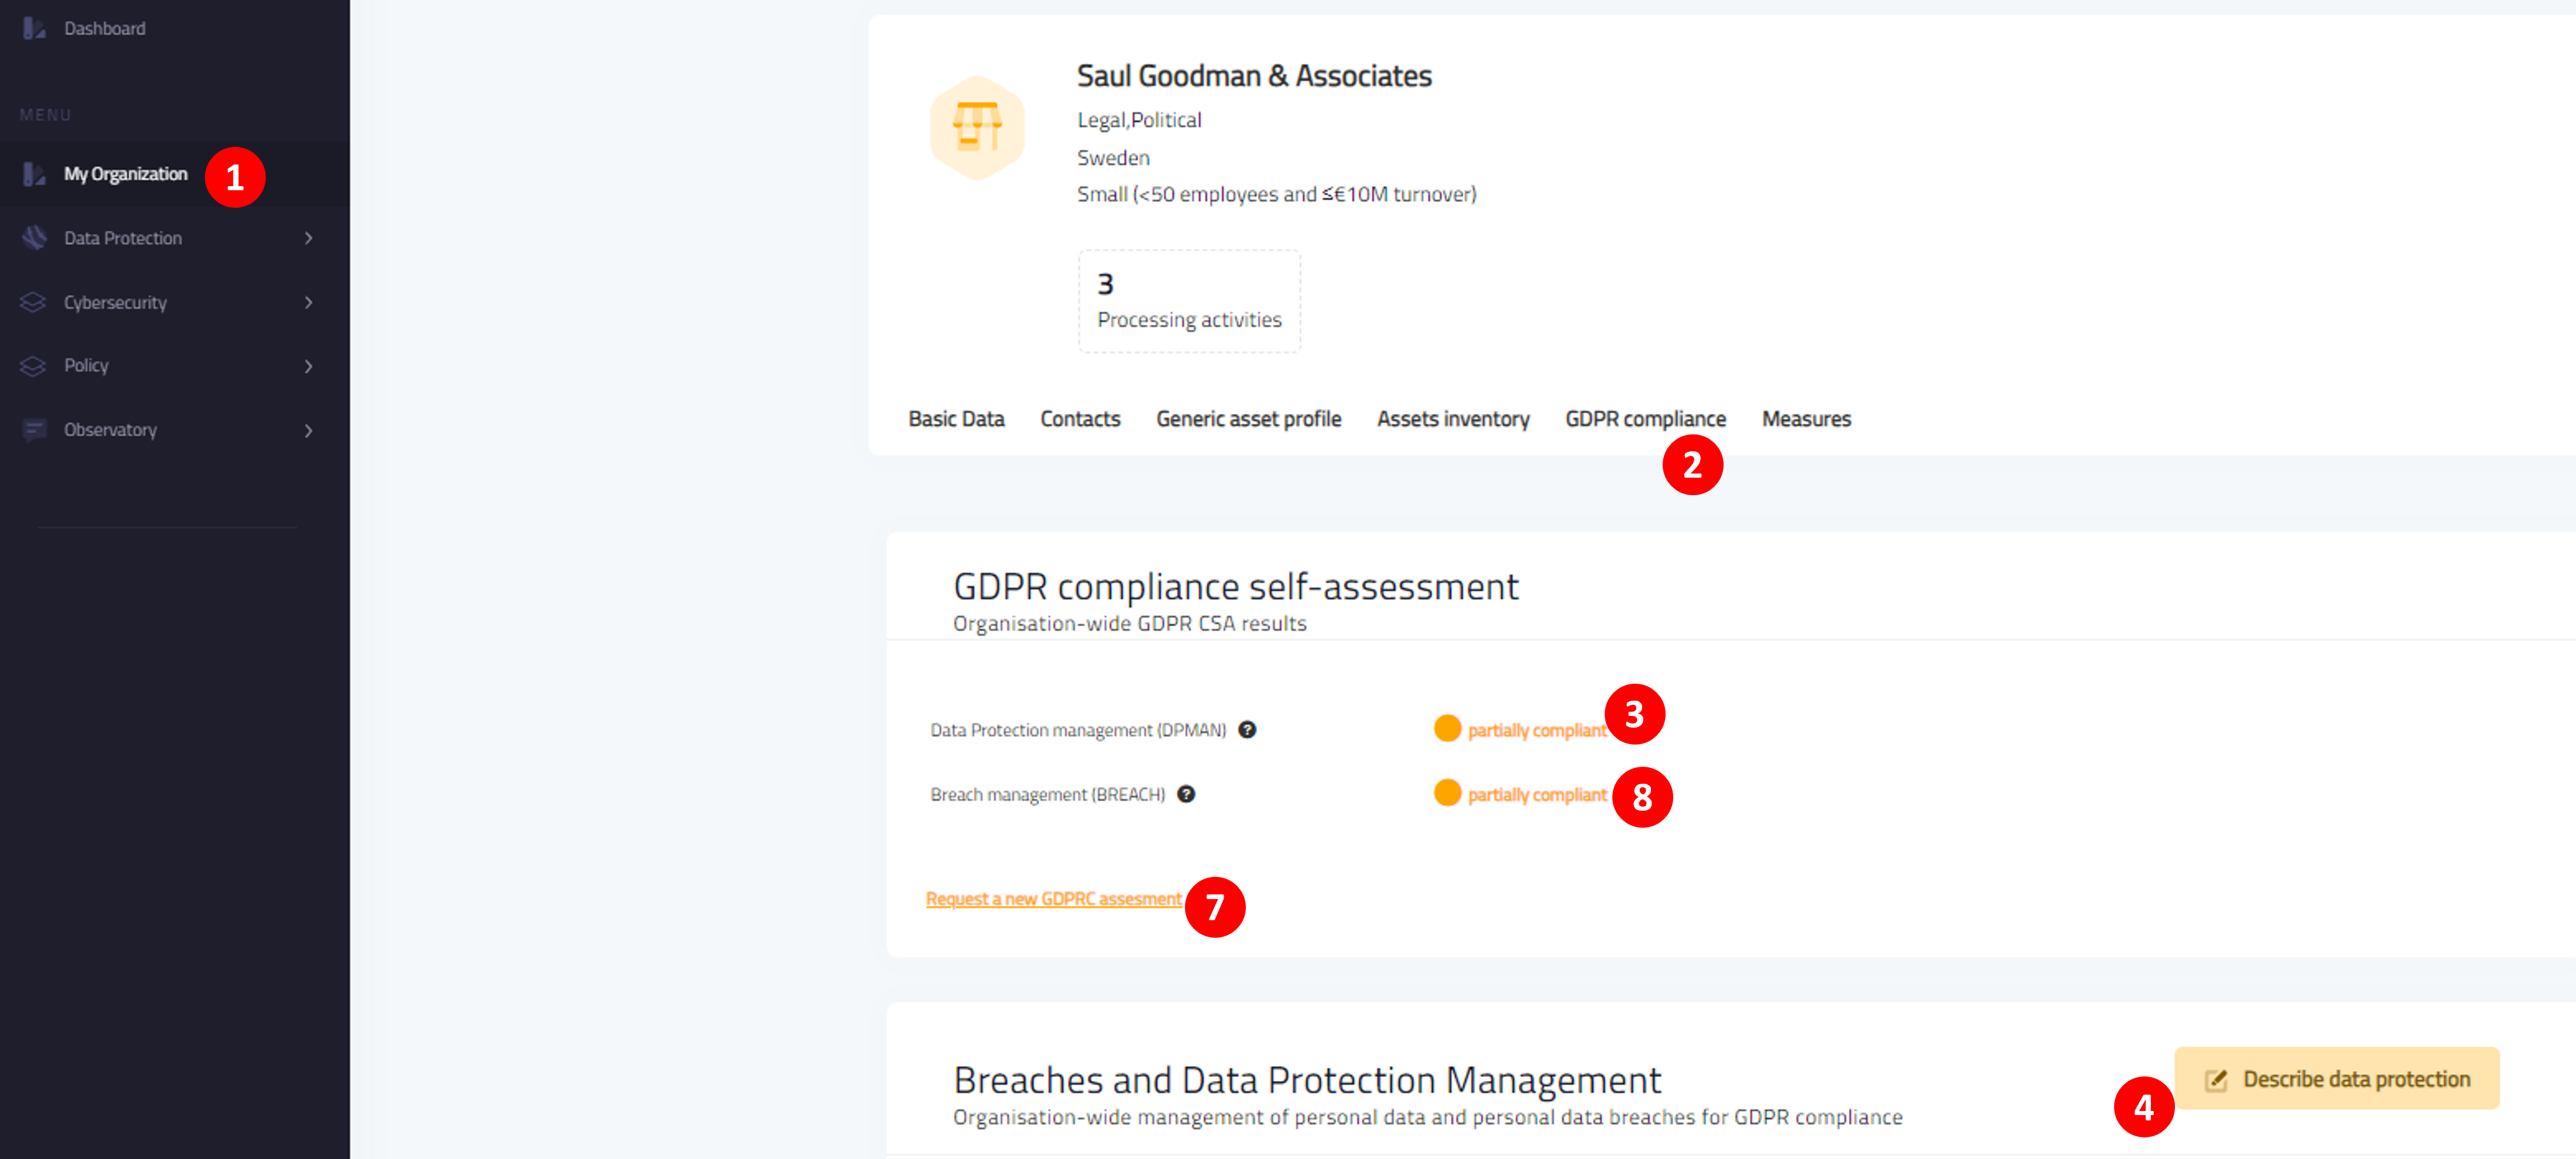Click the Processing activities counter box
The width and height of the screenshot is (2576, 1159).
tap(1189, 301)
